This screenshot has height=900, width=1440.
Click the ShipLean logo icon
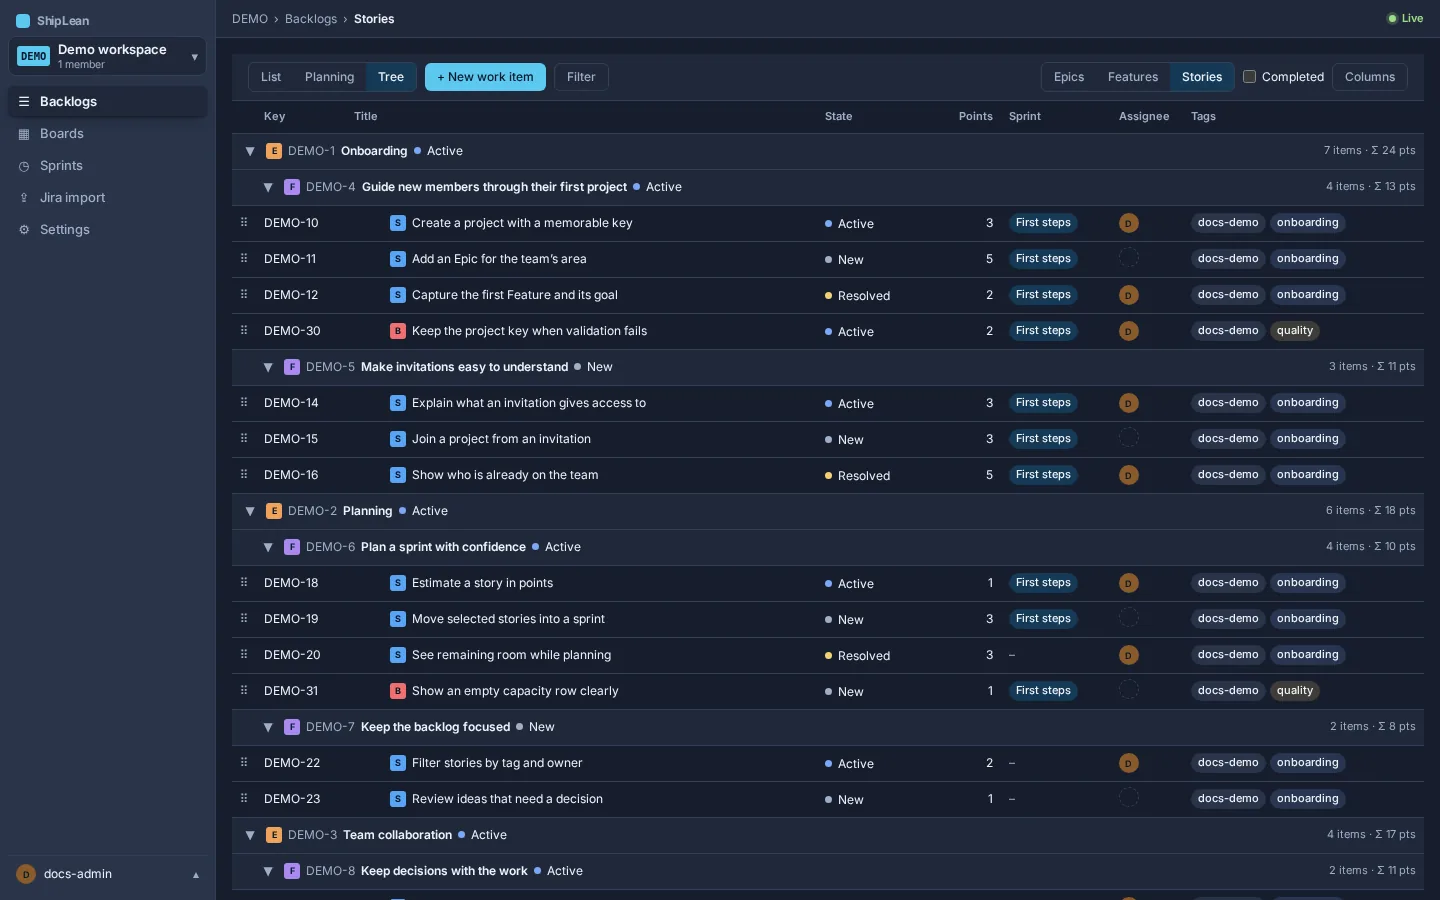(x=23, y=21)
